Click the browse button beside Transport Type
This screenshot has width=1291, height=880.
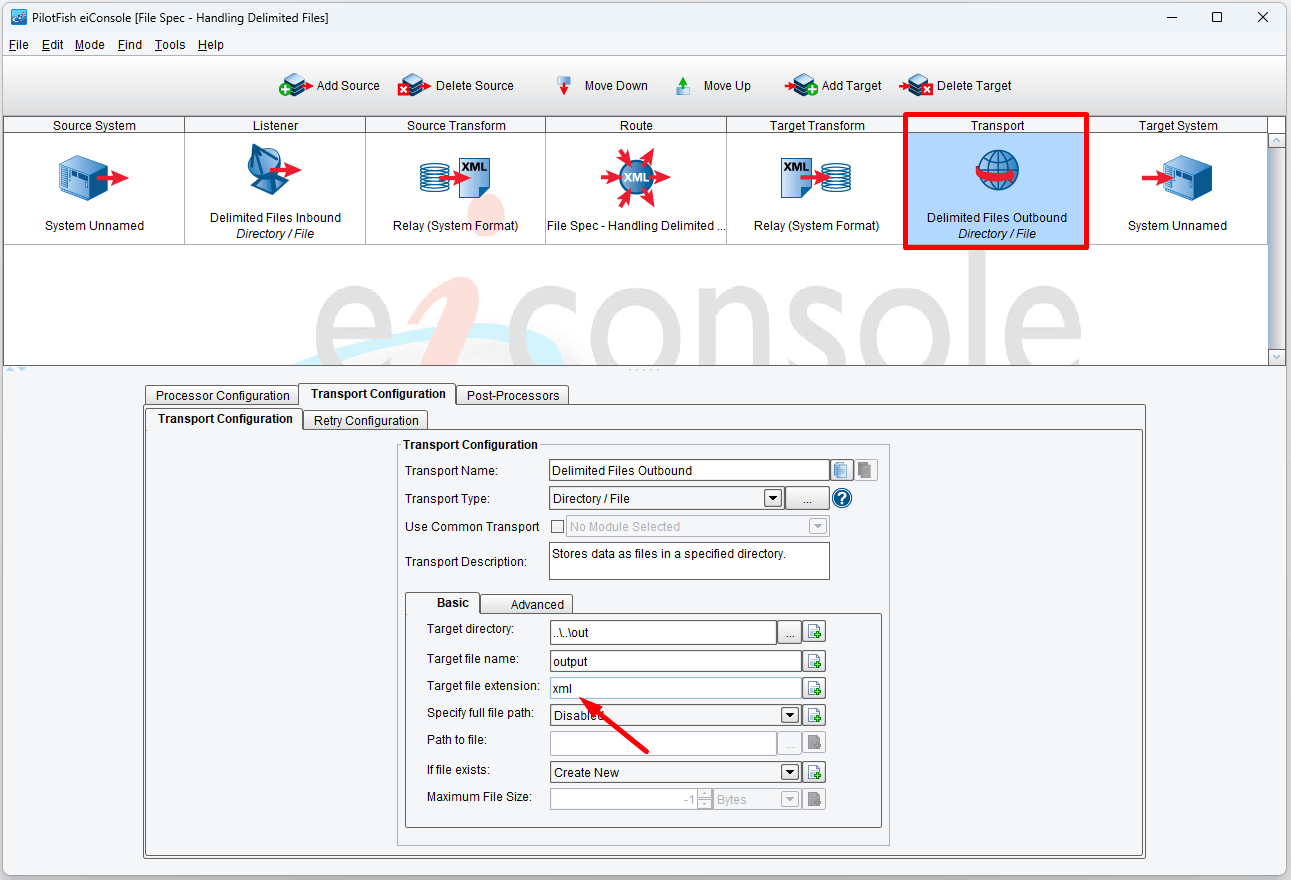tap(807, 498)
